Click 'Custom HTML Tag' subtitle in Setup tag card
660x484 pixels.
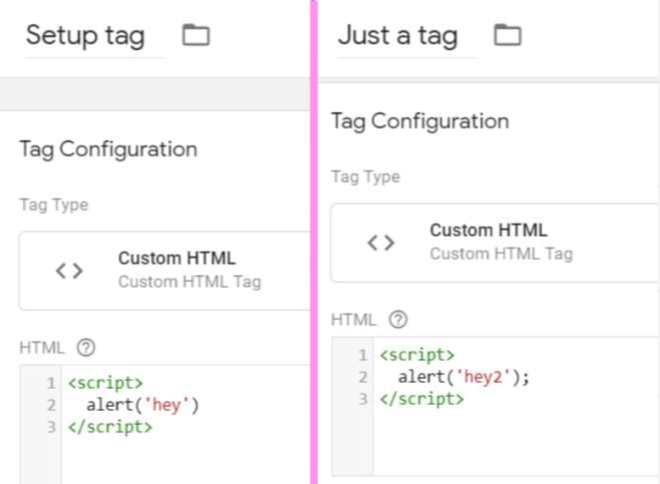[x=189, y=282]
